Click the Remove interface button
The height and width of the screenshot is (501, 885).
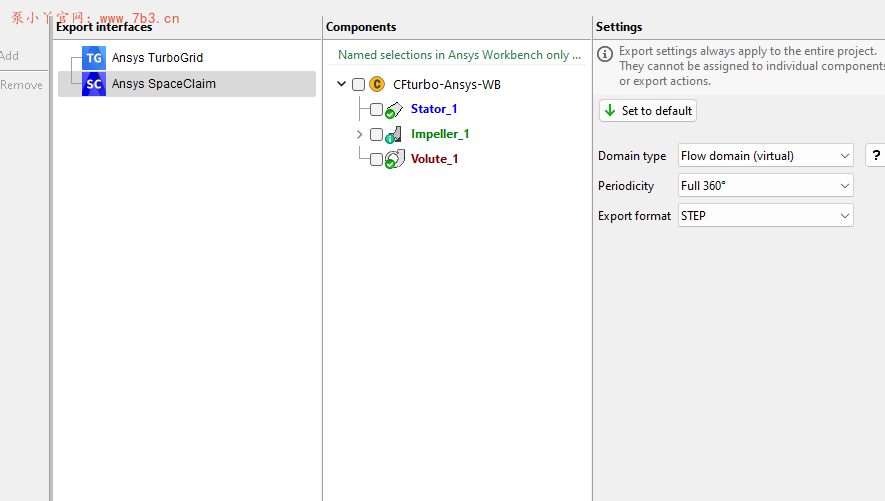(x=21, y=85)
